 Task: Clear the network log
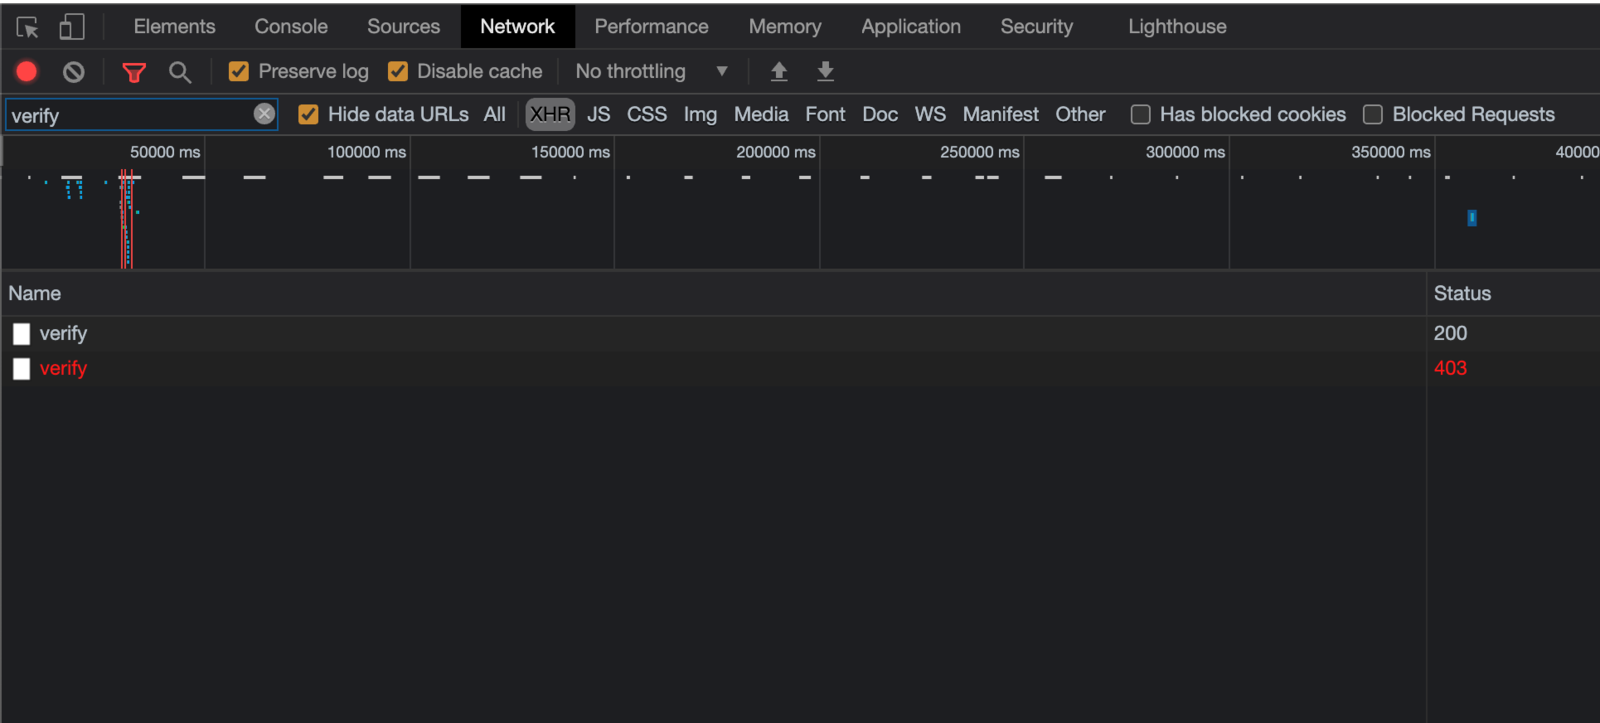(x=73, y=72)
